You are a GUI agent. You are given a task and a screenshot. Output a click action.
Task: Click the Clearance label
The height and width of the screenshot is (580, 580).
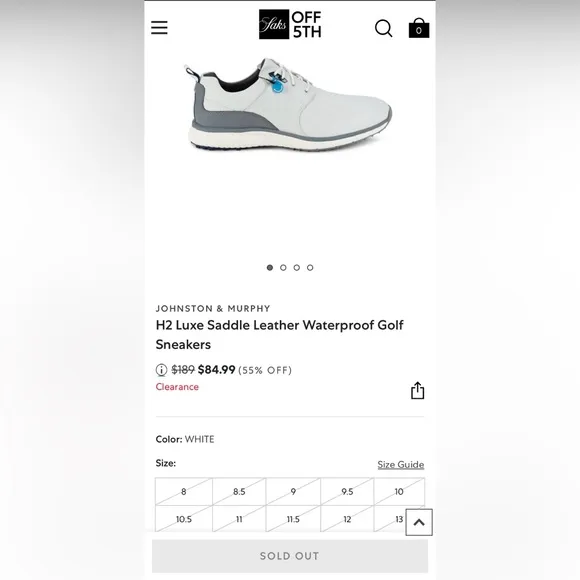177,387
